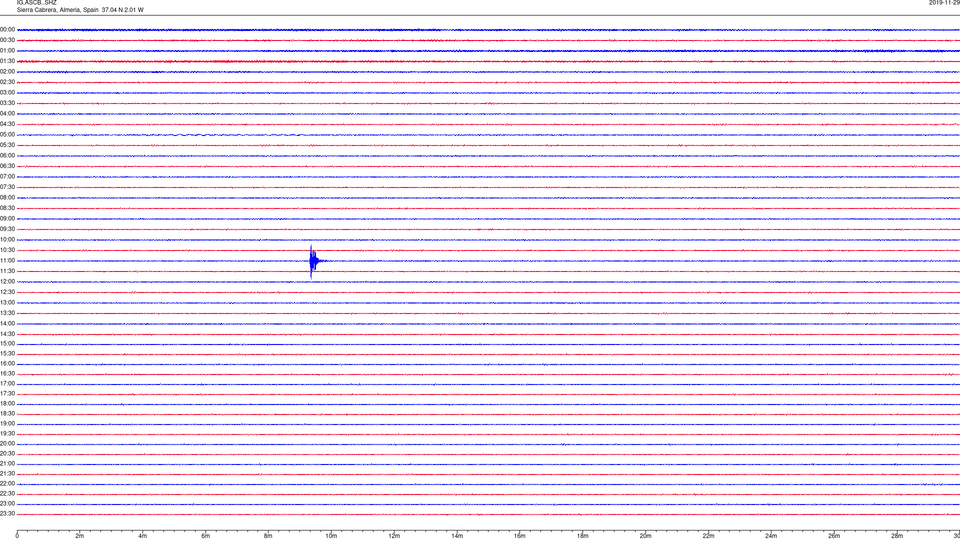This screenshot has height=540, width=960.
Task: Select the 03:30 row time label
Action: pyautogui.click(x=8, y=103)
